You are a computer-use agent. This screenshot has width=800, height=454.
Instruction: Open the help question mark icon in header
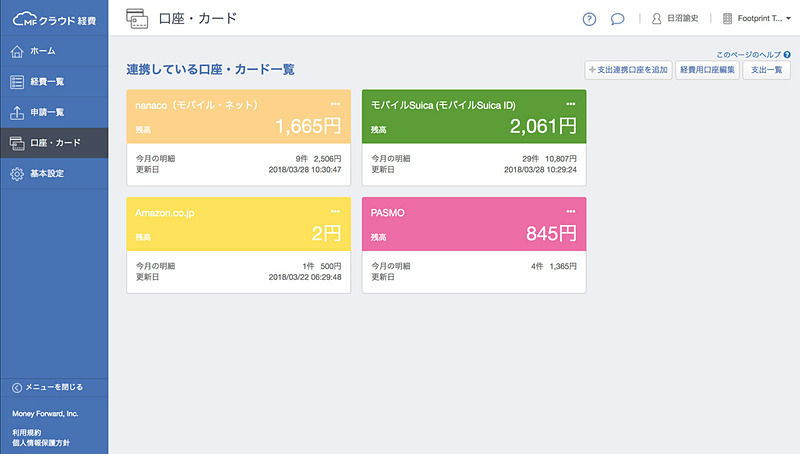589,19
